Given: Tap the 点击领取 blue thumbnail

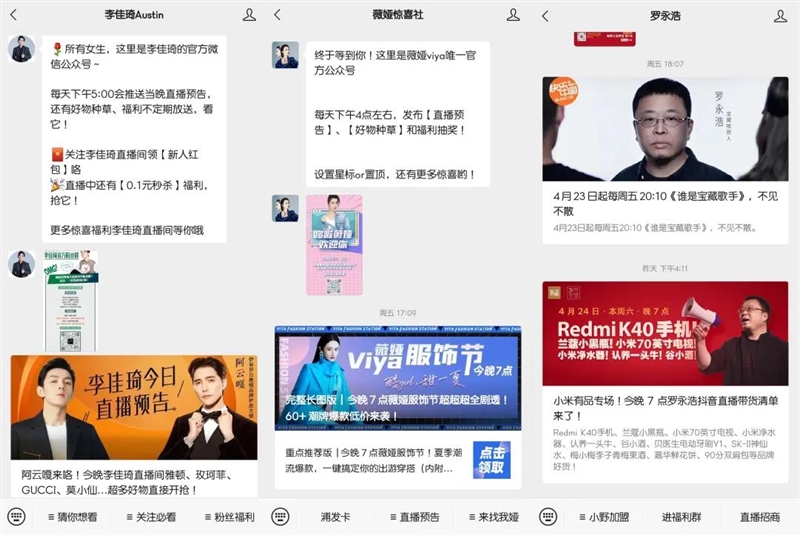Looking at the screenshot, I should (491, 460).
